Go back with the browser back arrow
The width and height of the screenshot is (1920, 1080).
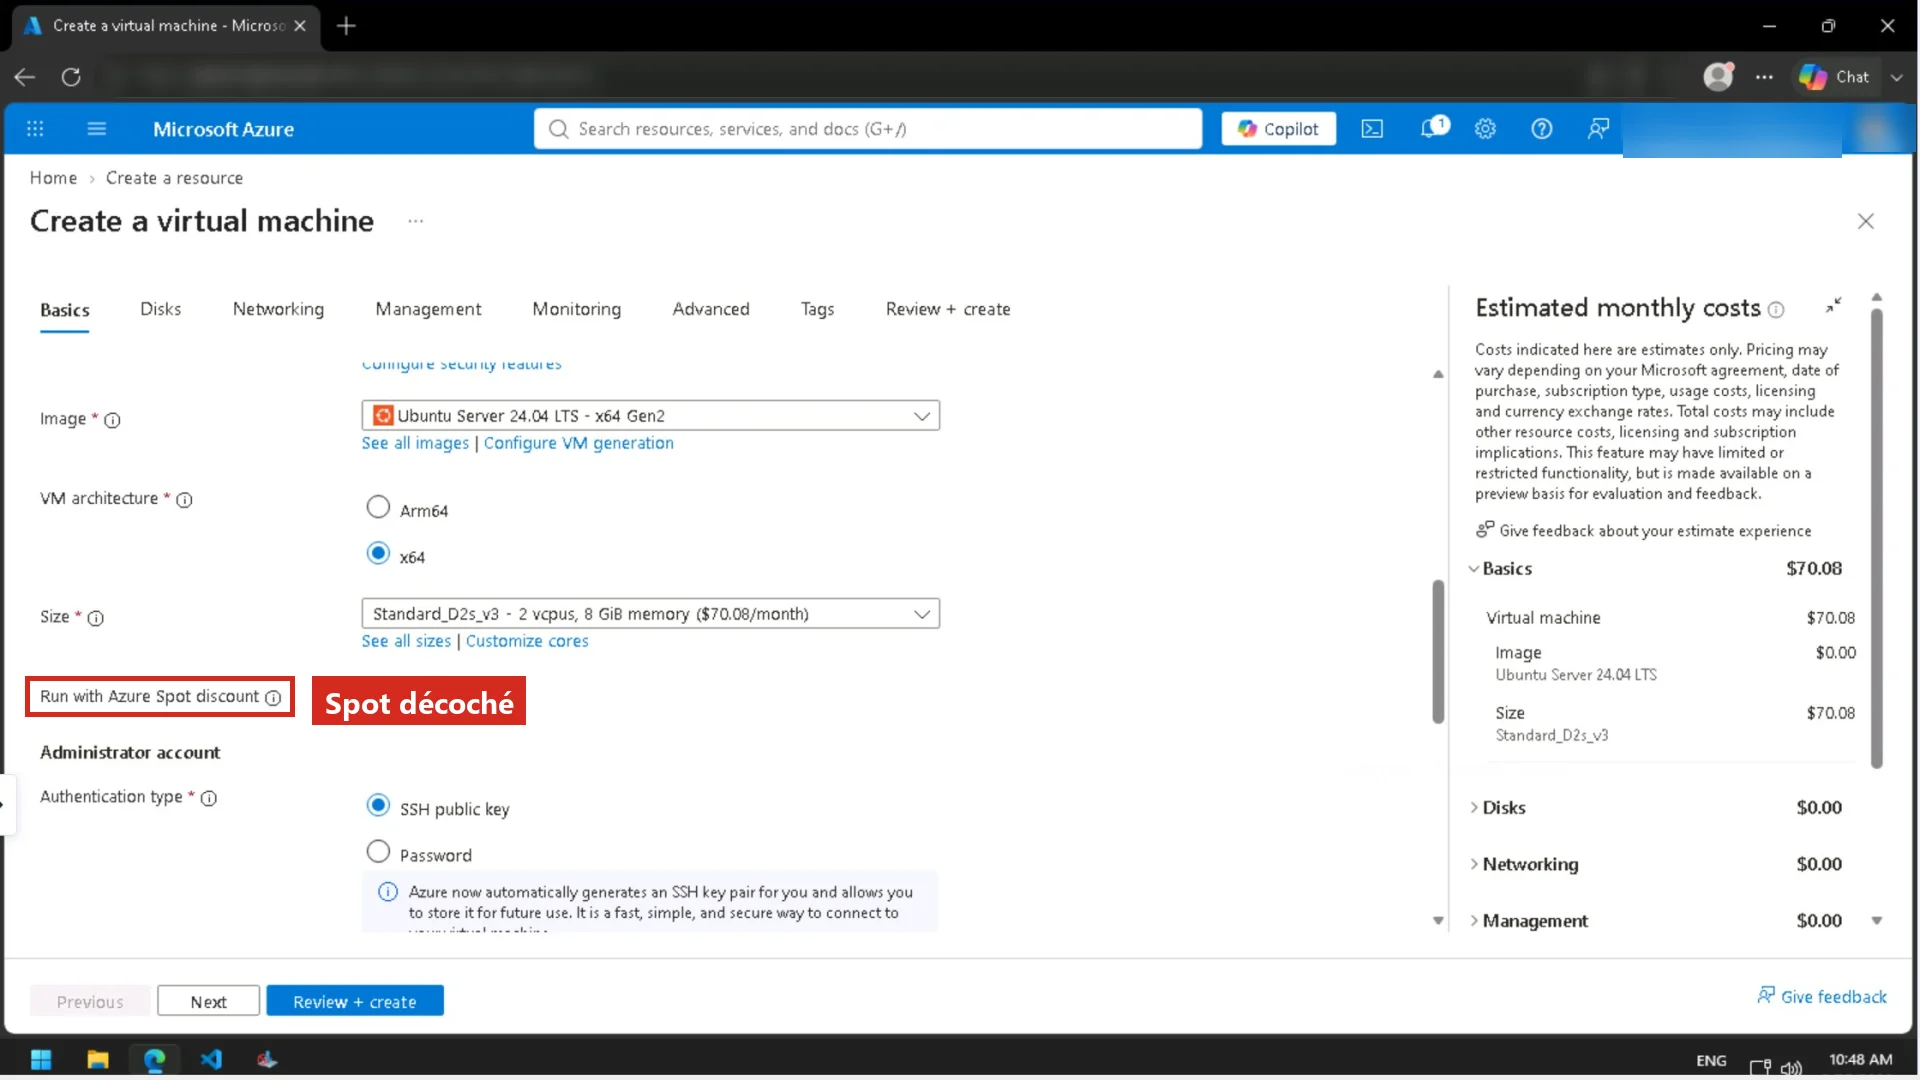tap(25, 77)
